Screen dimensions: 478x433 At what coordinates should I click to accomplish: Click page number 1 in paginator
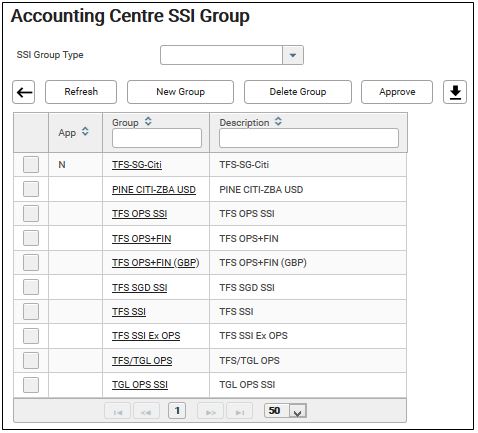tap(177, 411)
